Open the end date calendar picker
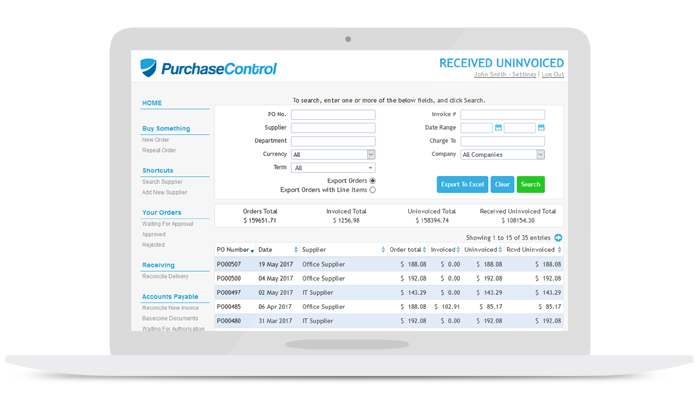Screen dimensions: 700x400 click(x=541, y=128)
